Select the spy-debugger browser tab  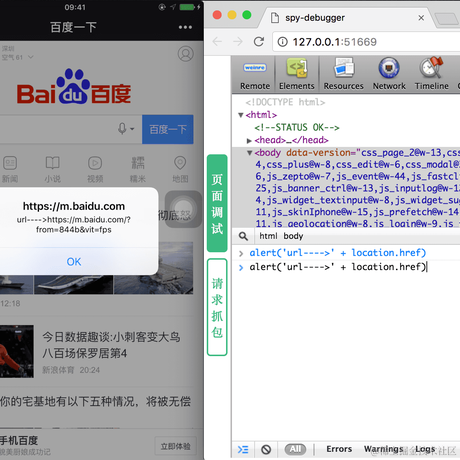347,18
